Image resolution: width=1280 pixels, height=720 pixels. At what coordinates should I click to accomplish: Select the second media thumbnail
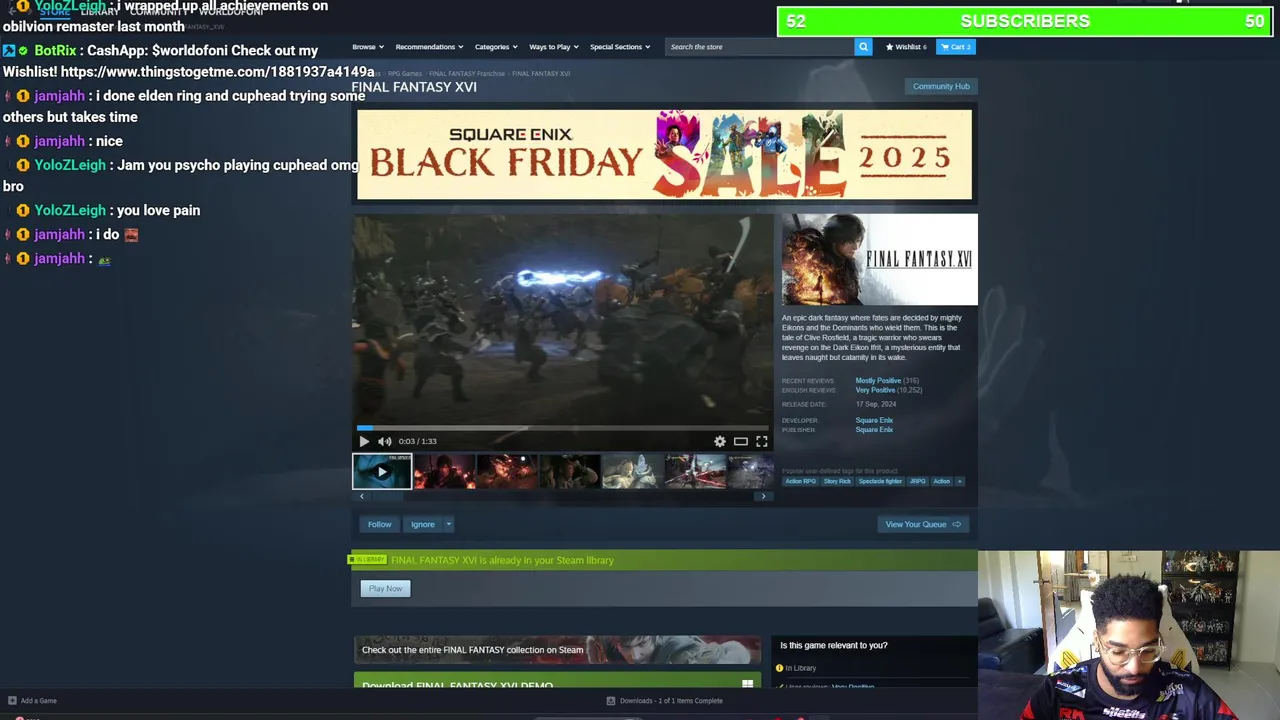point(445,471)
